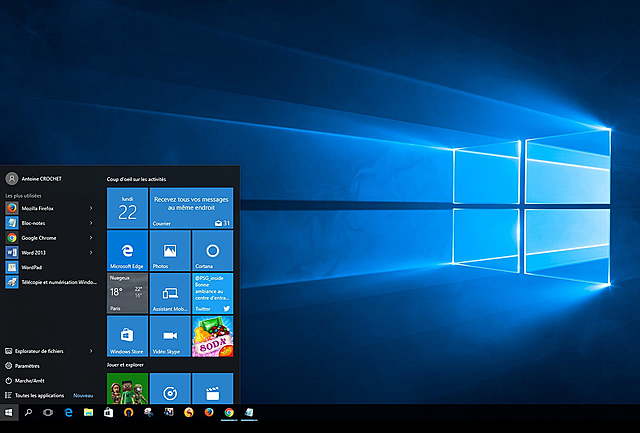Image resolution: width=640 pixels, height=433 pixels.
Task: Open the calendar tile showing lundi 22
Action: coord(127,208)
